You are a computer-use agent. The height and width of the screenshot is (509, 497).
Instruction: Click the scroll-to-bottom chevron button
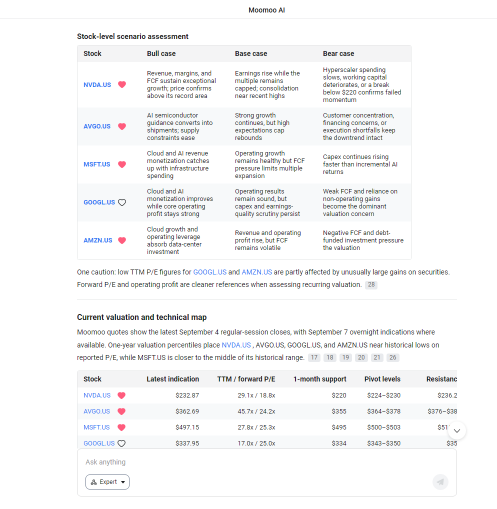pos(457,431)
